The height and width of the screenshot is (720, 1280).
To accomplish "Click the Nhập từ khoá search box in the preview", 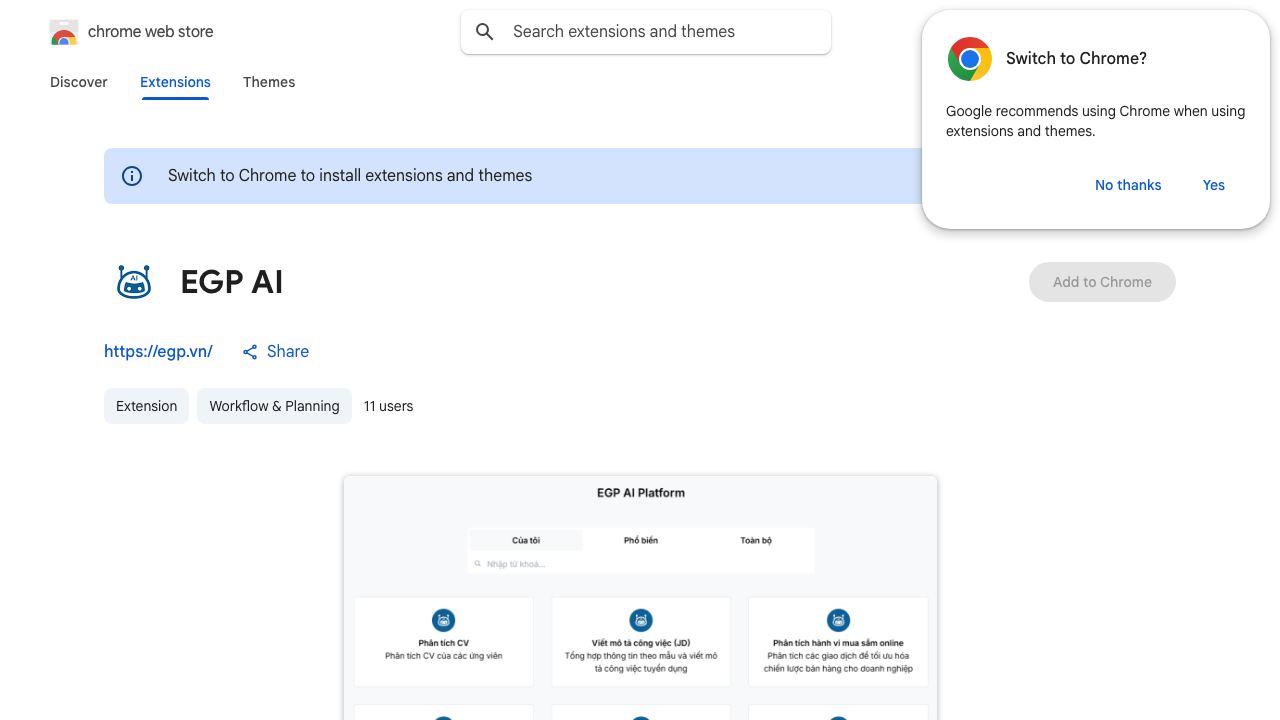I will pyautogui.click(x=641, y=564).
